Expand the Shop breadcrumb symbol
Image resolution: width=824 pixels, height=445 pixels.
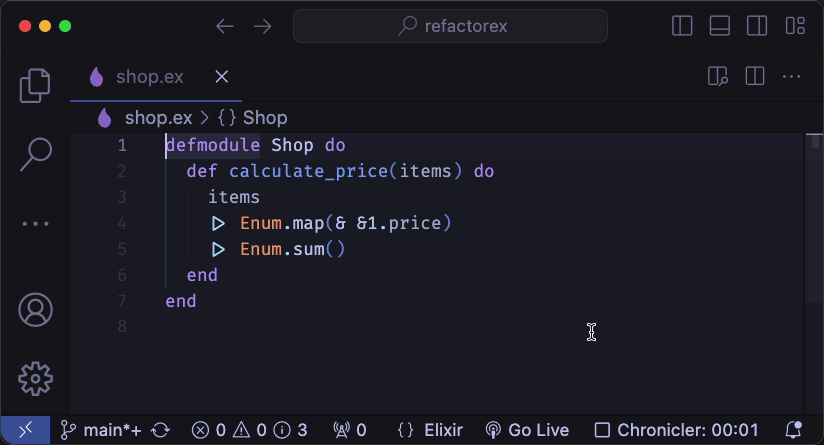(264, 118)
